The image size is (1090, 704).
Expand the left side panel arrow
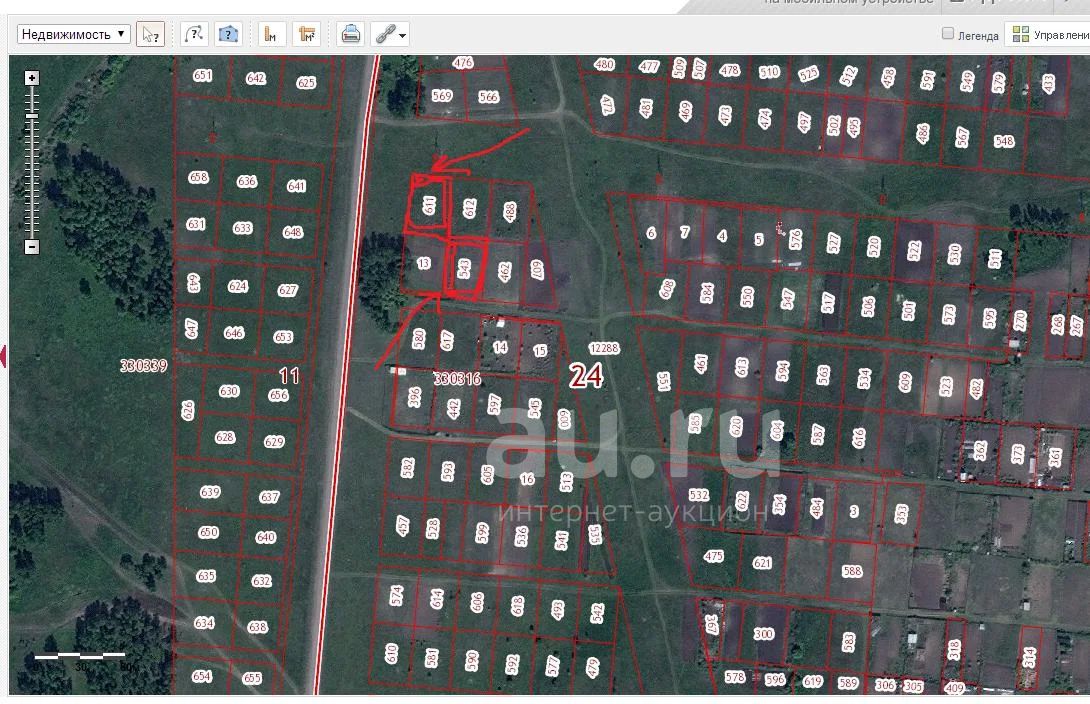[3, 356]
